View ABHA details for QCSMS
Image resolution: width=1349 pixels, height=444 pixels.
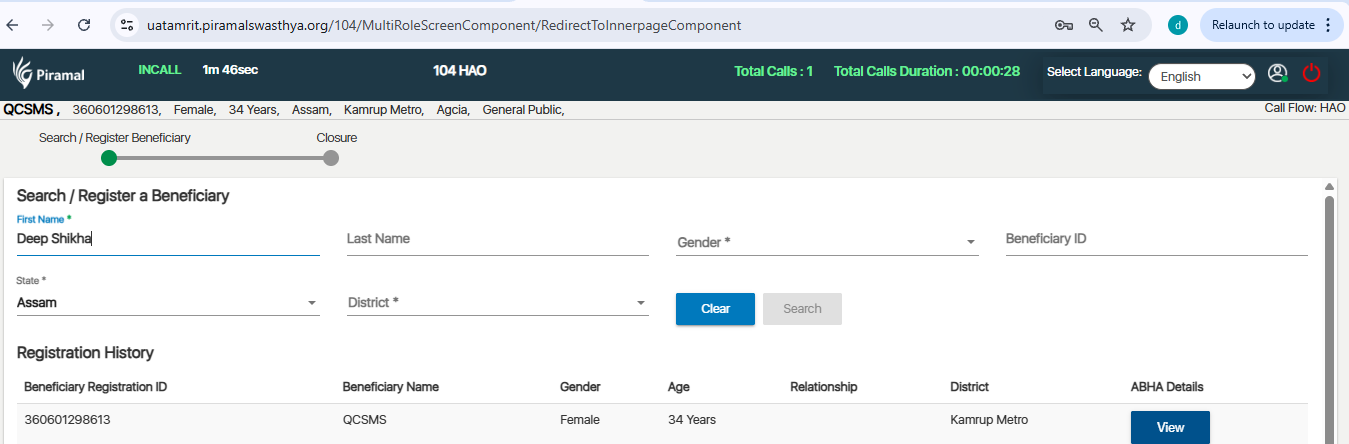(x=1170, y=427)
